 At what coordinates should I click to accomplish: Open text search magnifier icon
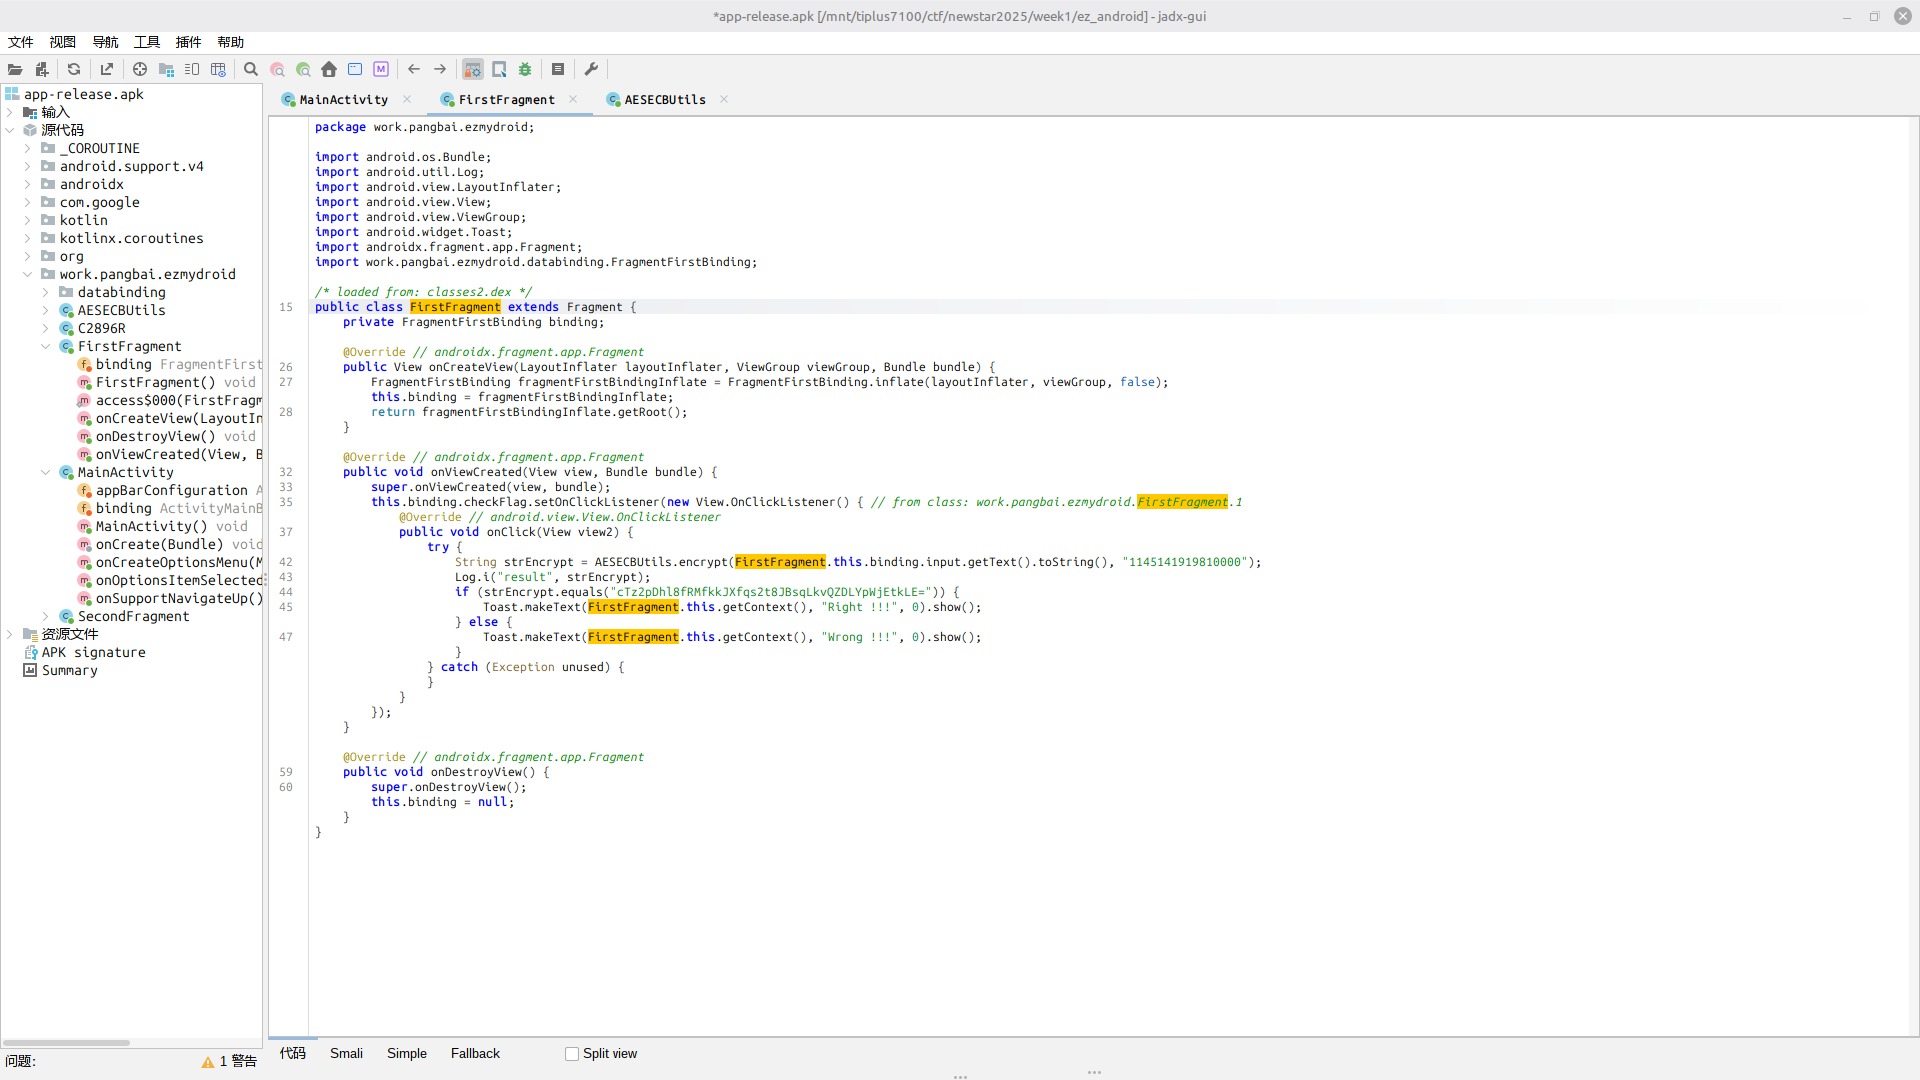coord(251,69)
